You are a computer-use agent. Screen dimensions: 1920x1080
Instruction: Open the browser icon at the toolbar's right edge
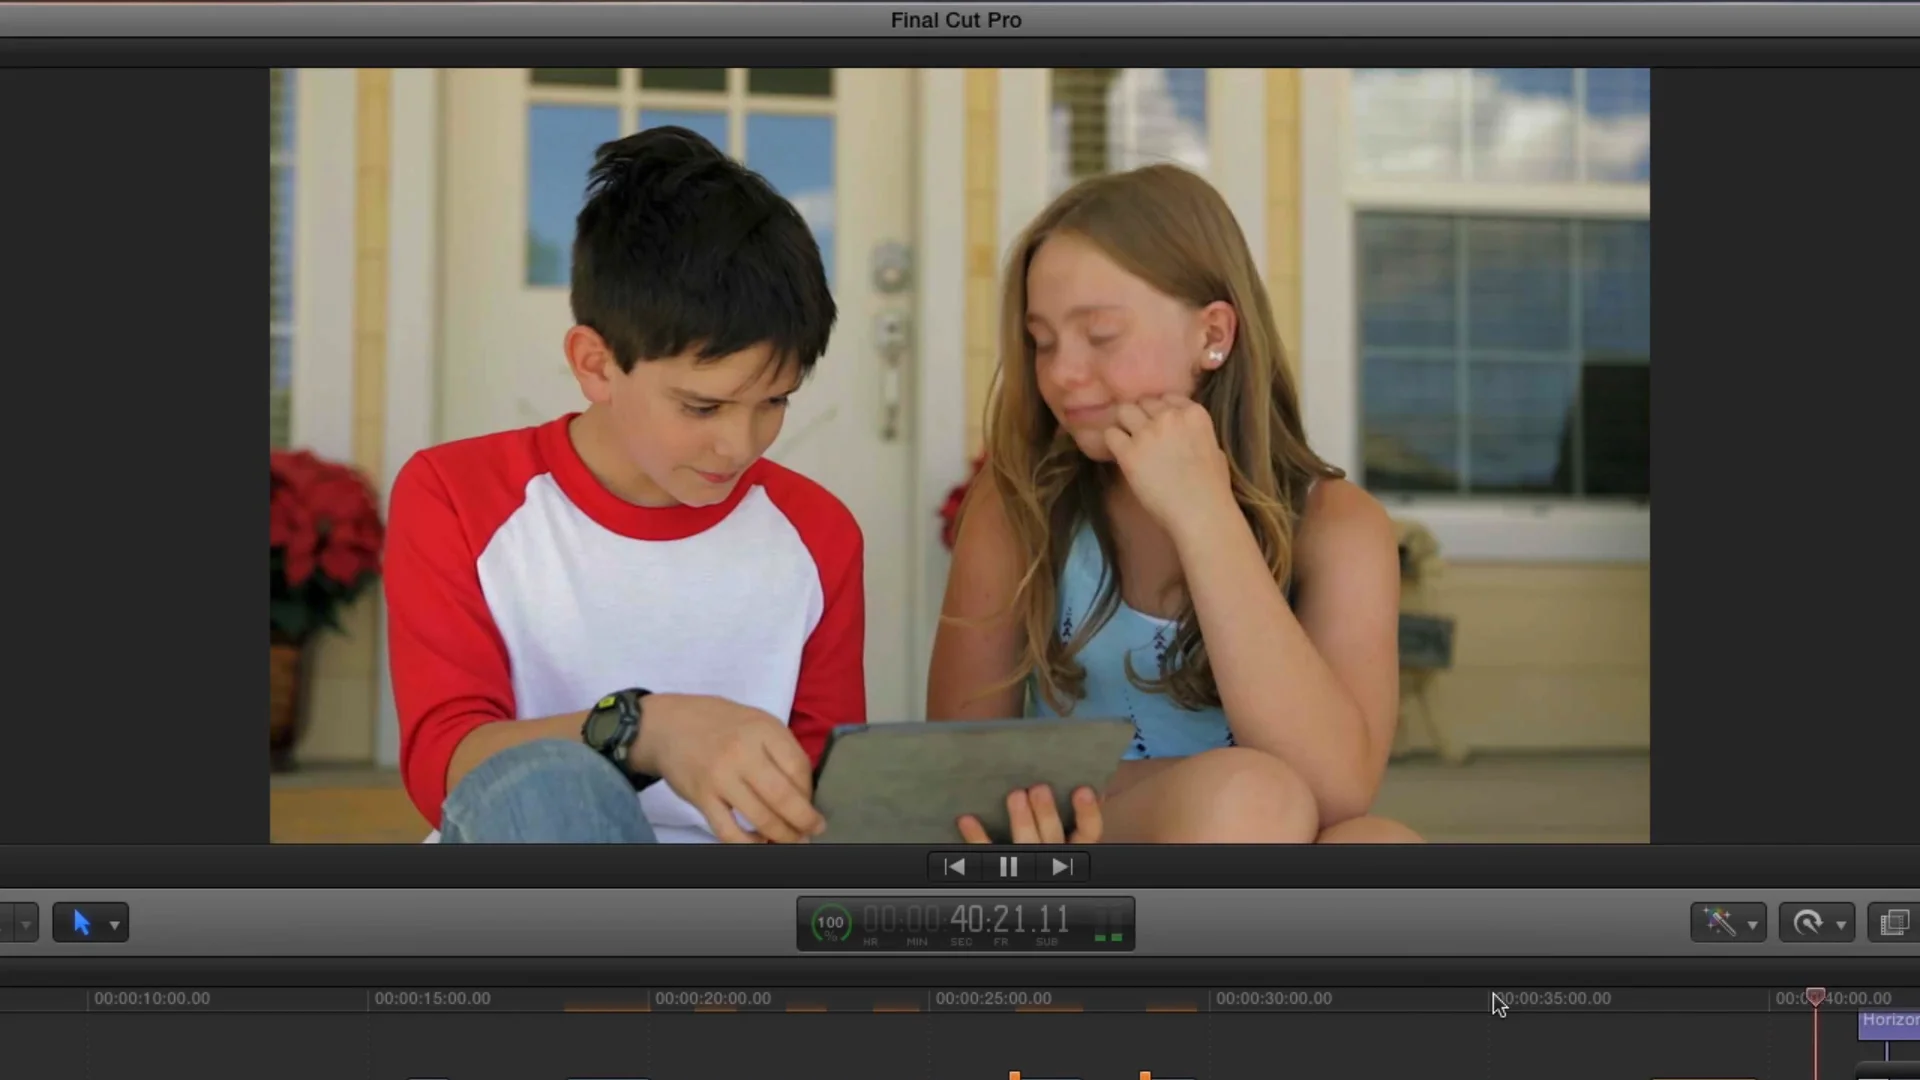coord(1894,922)
